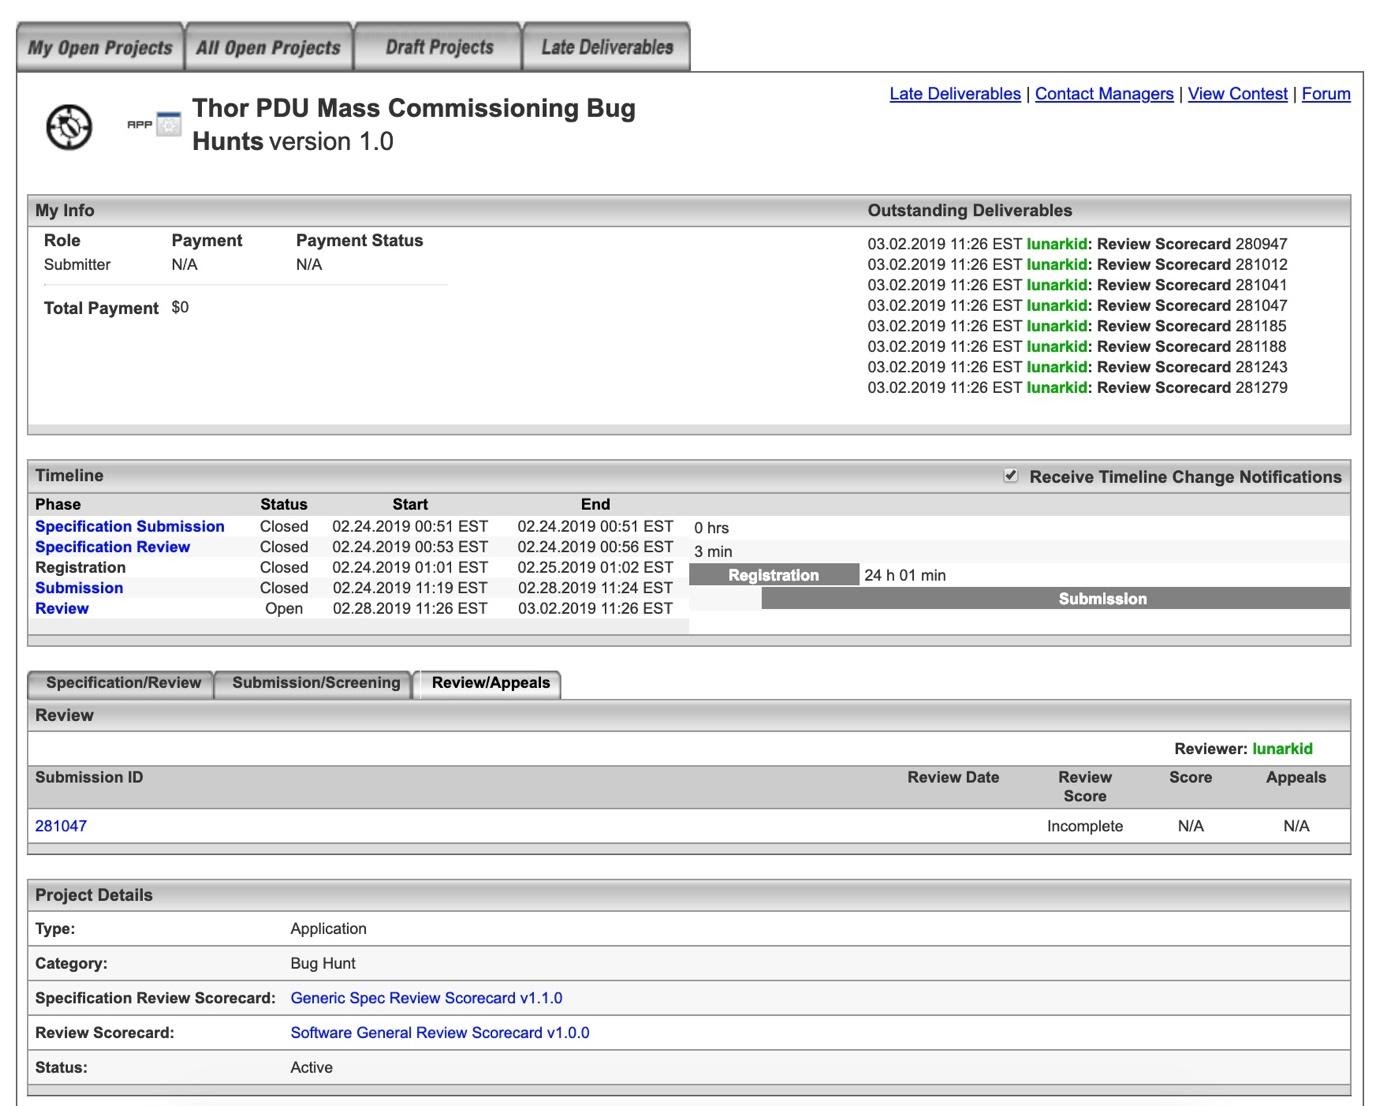
Task: Open the View Contest link
Action: click(1237, 93)
